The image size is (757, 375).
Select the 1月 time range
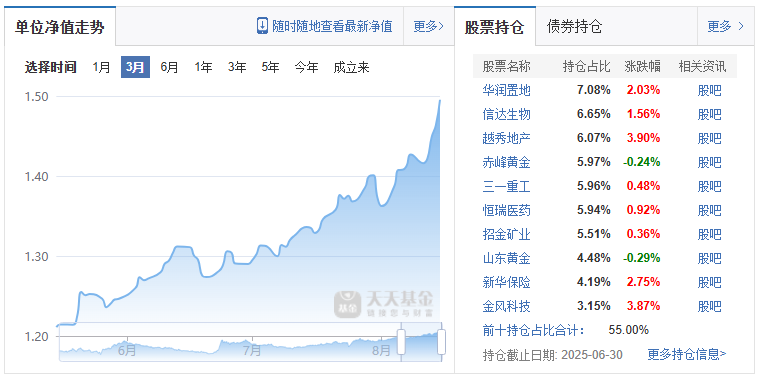coord(101,67)
